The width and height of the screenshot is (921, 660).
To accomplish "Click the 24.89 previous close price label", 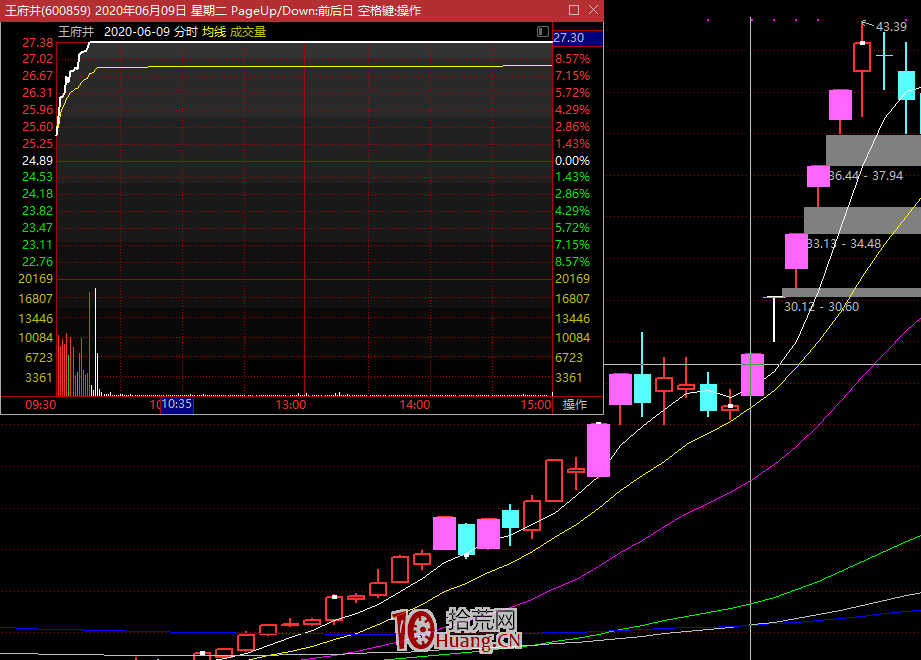I will coord(37,161).
